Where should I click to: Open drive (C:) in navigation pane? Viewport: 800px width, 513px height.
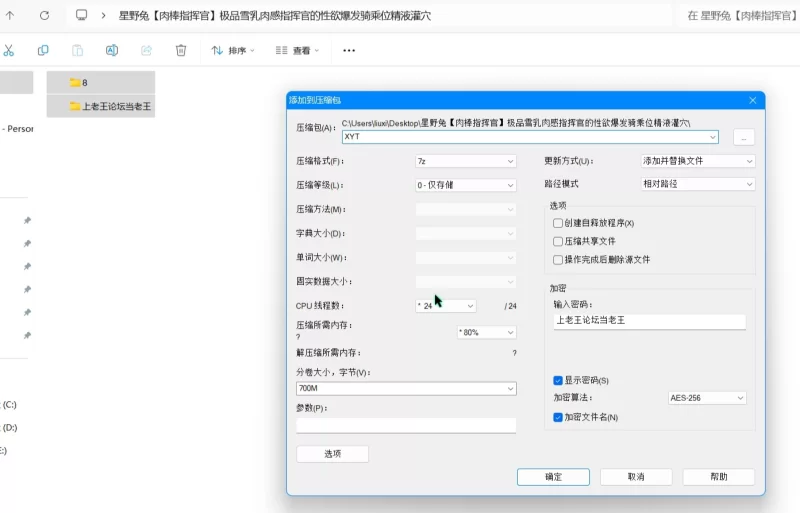9,405
